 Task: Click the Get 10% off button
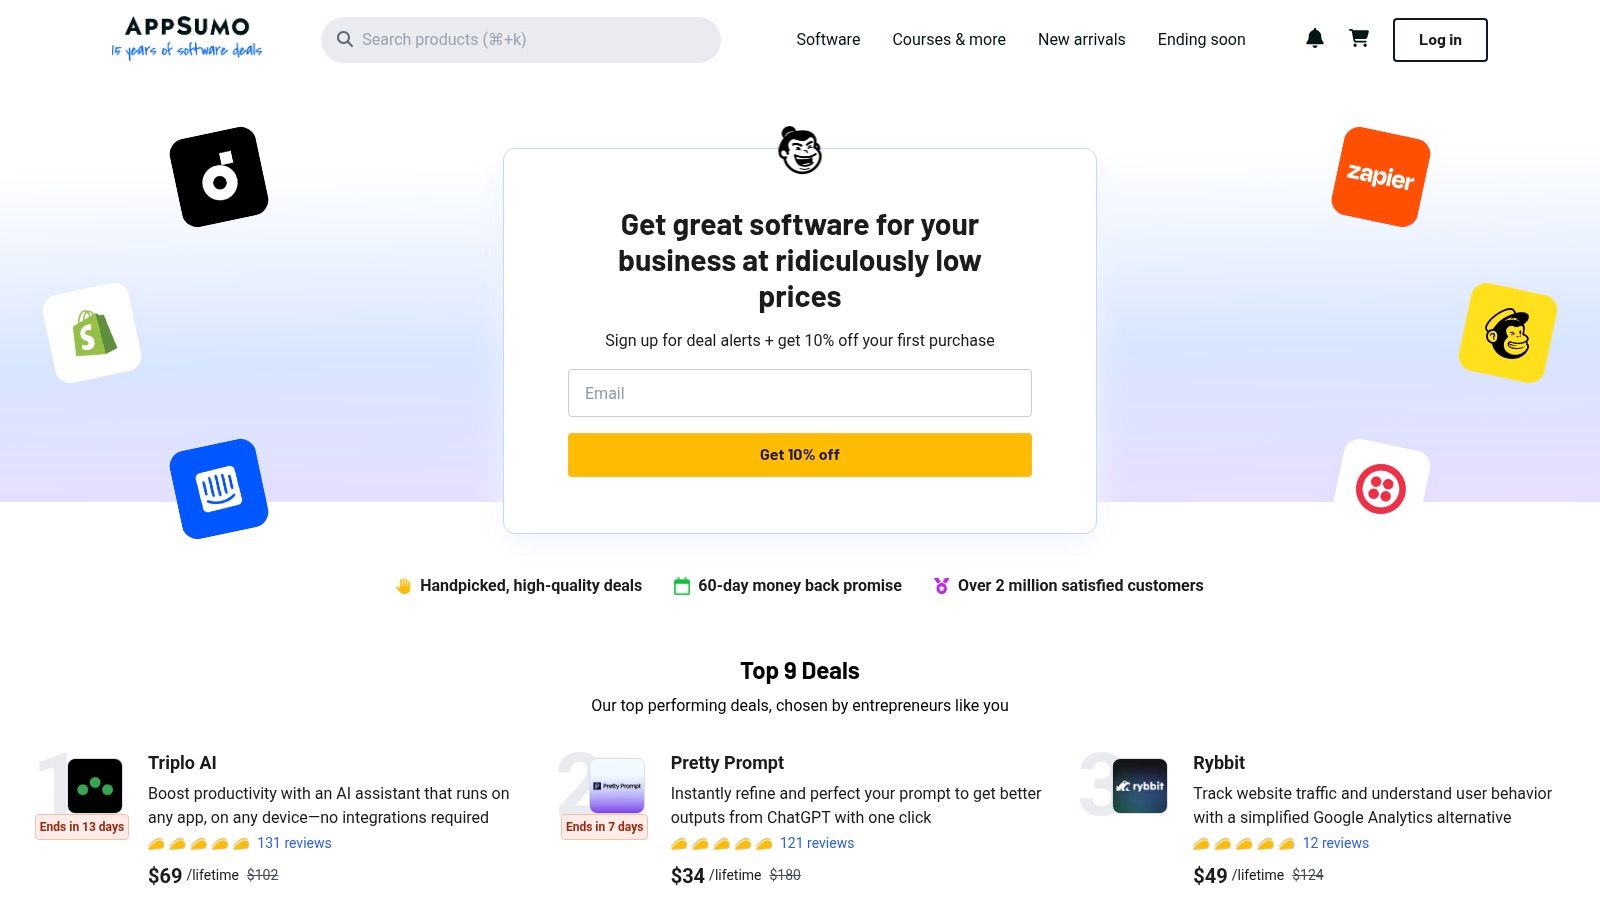point(800,455)
